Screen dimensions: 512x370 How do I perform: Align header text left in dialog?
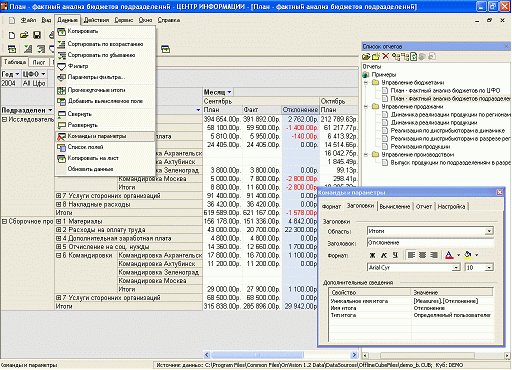[x=412, y=255]
